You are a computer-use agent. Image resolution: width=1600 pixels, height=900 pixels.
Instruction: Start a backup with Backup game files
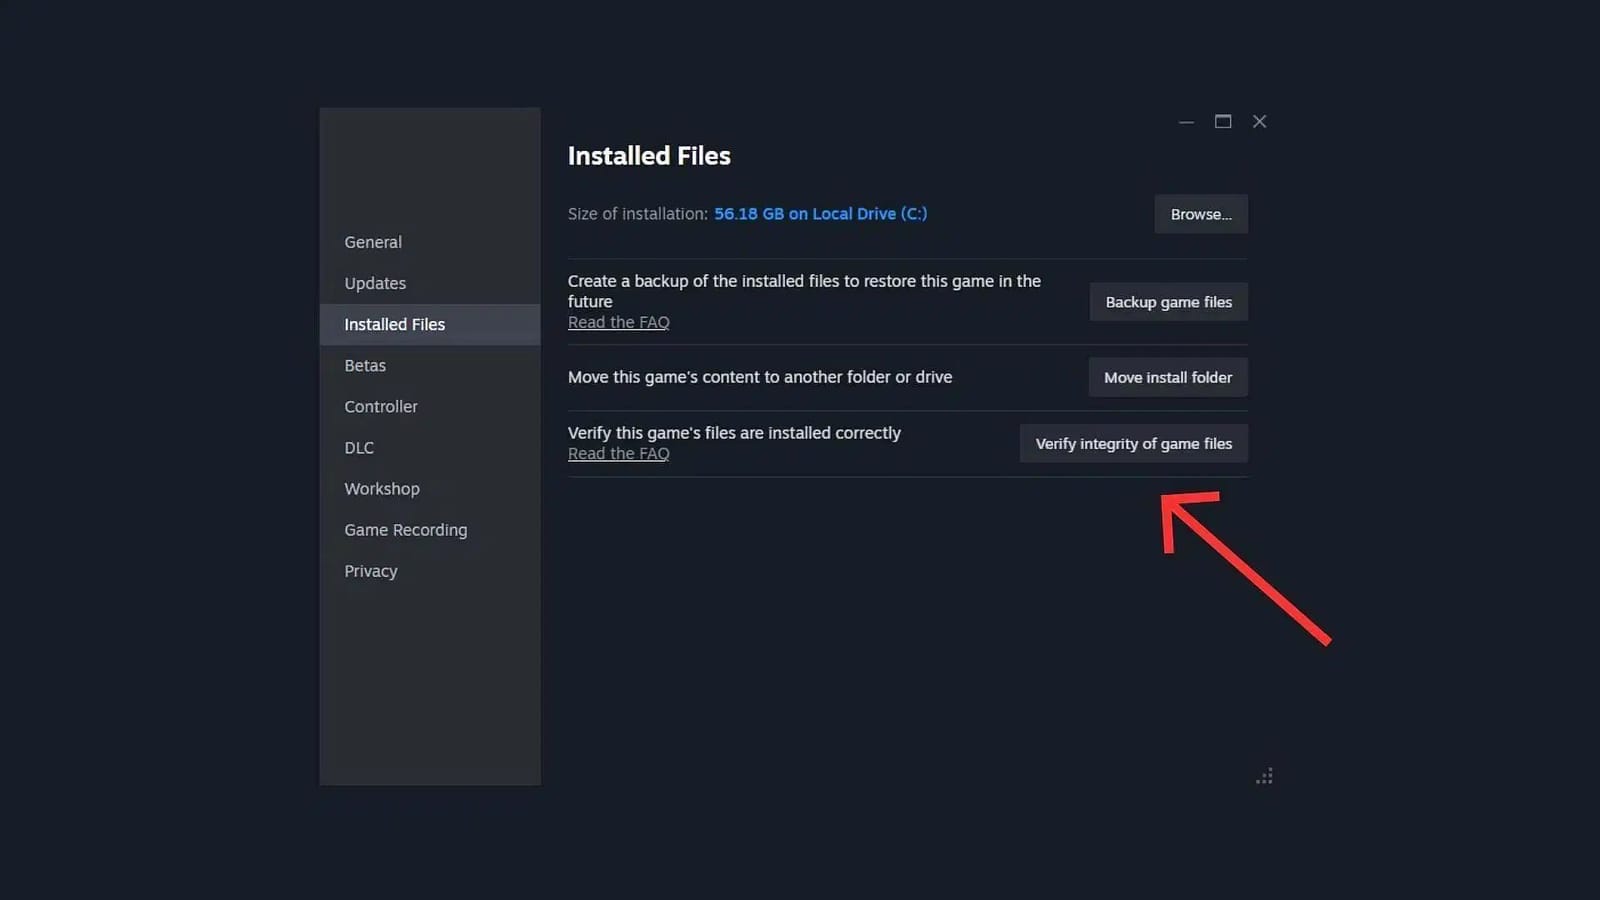pyautogui.click(x=1168, y=301)
